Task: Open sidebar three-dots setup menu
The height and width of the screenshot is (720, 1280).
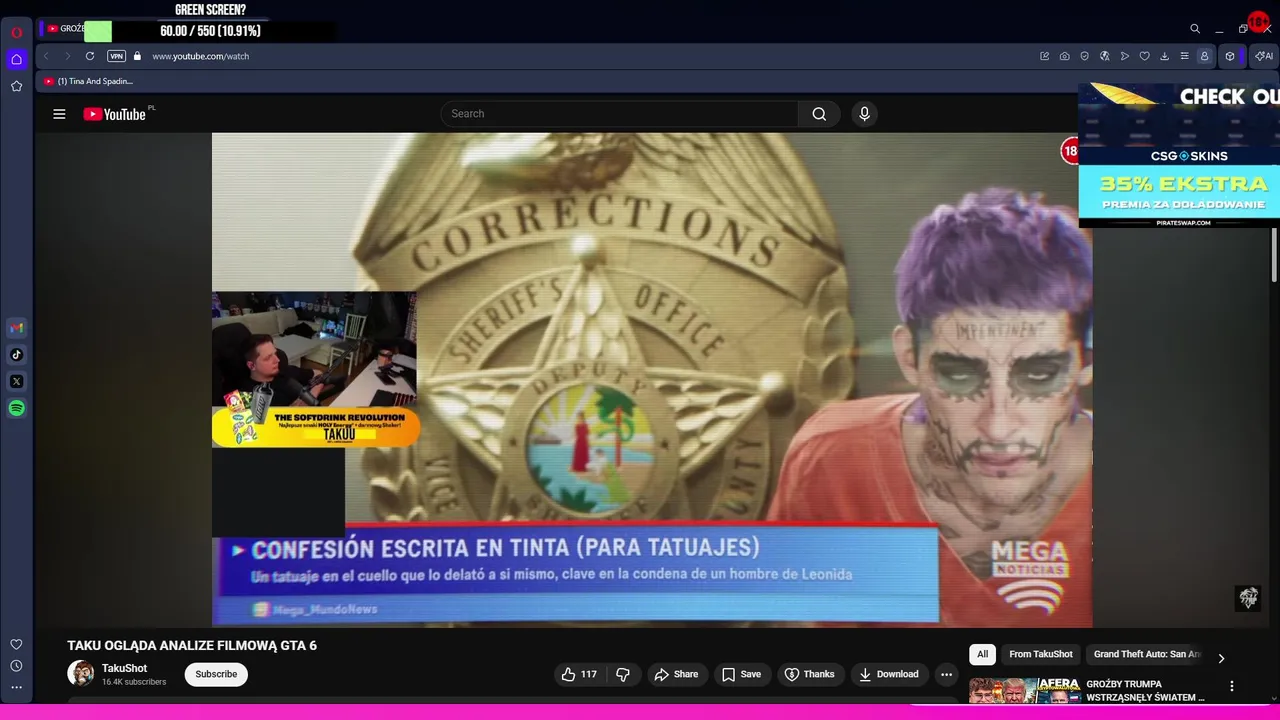Action: 16,687
